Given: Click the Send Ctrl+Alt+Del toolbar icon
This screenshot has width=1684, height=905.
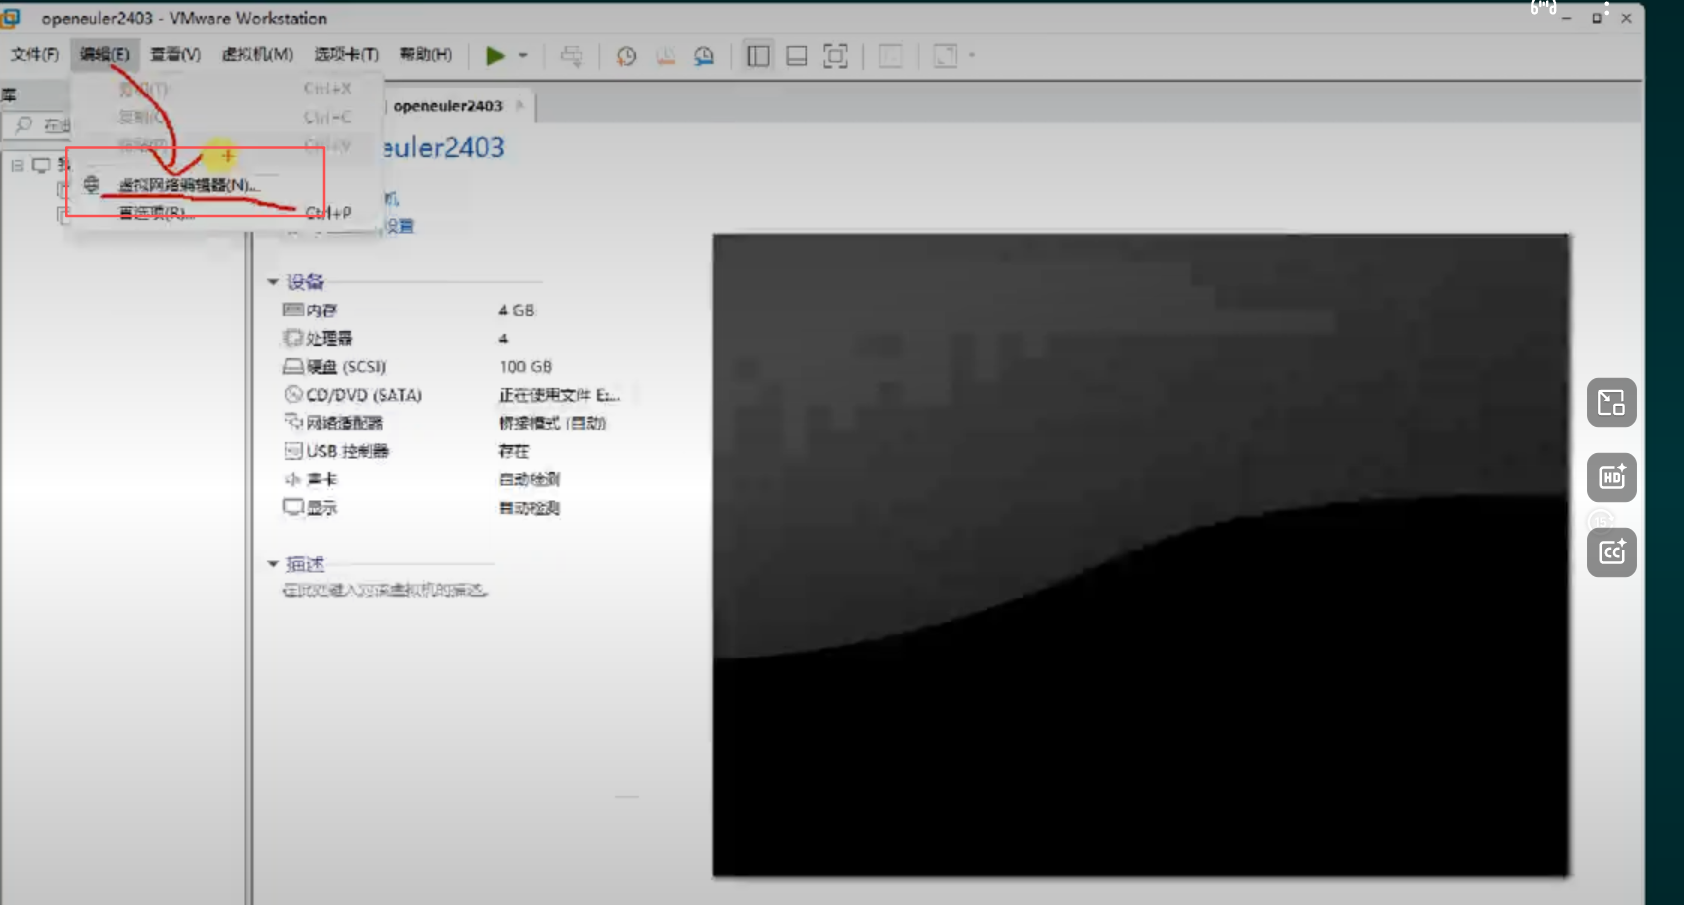Looking at the screenshot, I should (x=571, y=56).
